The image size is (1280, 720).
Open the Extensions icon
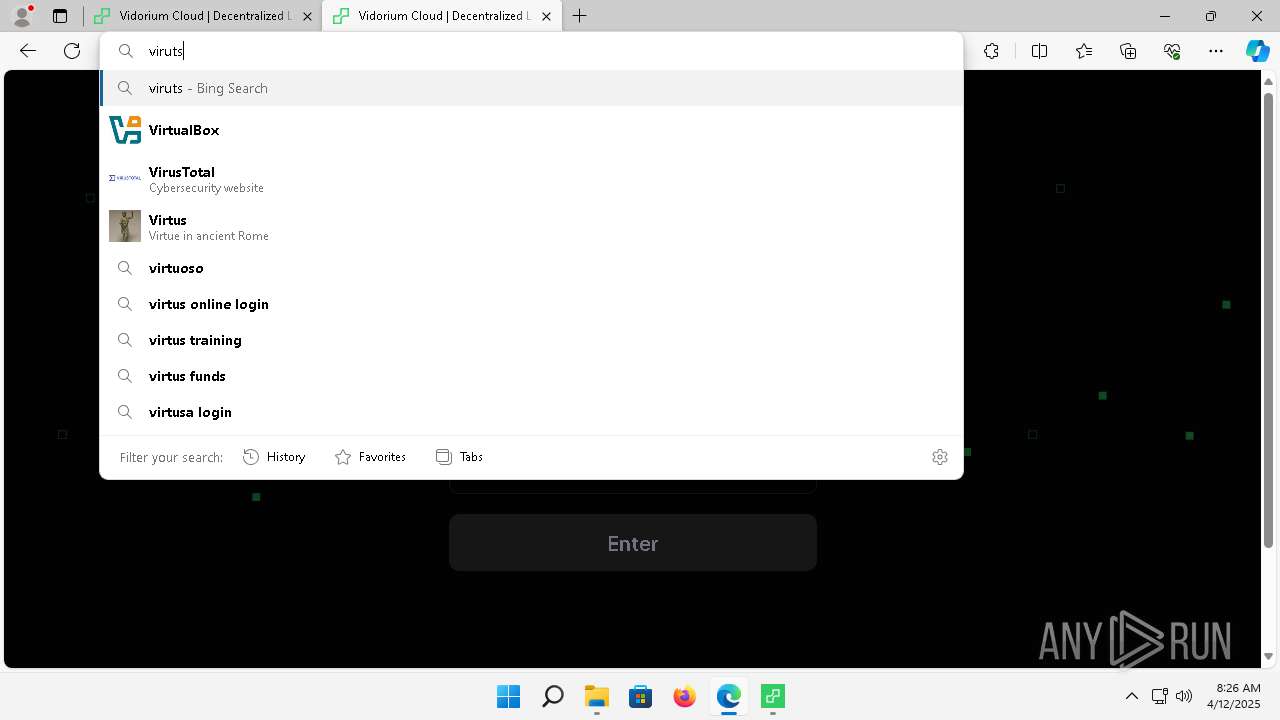point(991,51)
